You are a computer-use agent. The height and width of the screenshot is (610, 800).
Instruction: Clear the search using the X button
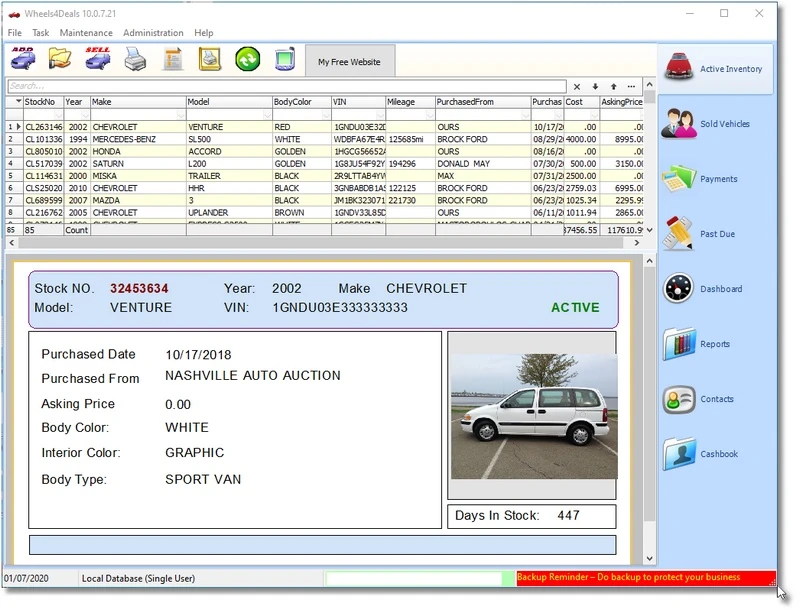[x=577, y=86]
